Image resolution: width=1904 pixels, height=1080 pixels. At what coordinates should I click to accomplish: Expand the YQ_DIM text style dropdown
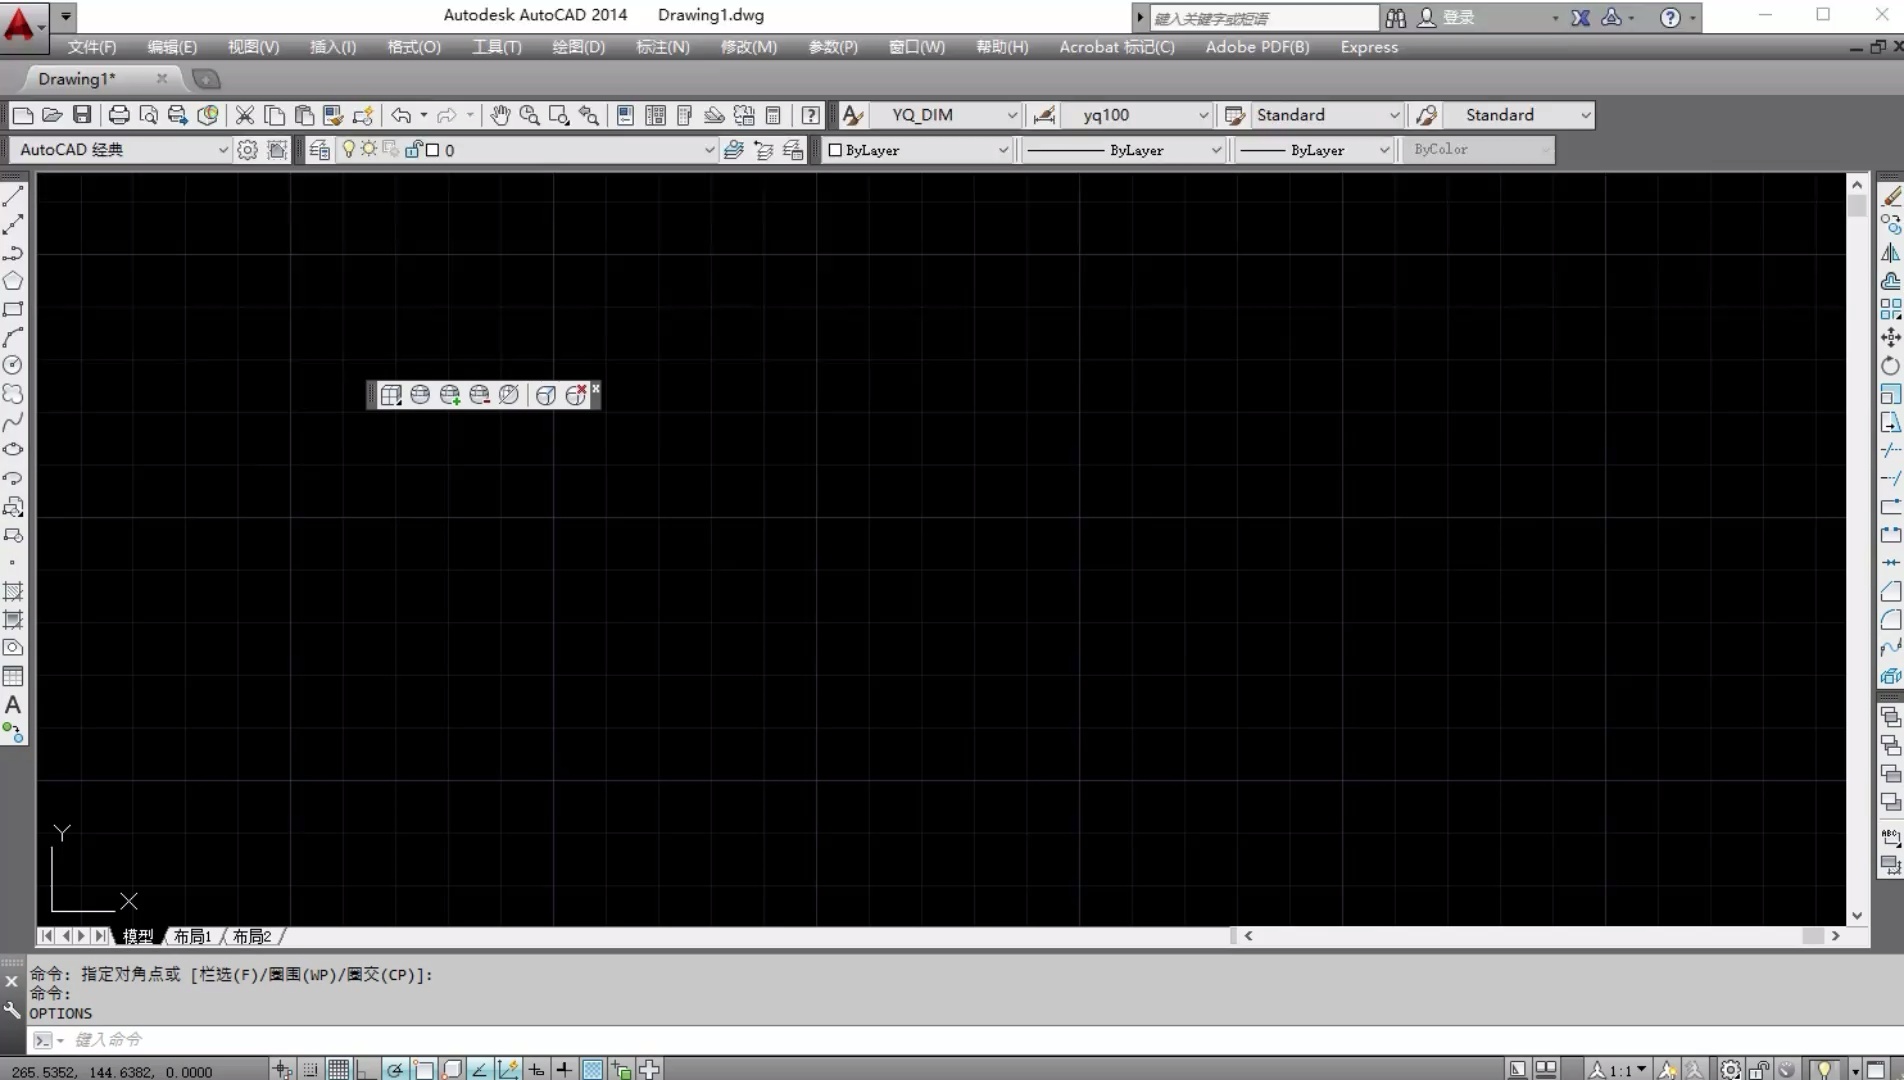[1011, 115]
